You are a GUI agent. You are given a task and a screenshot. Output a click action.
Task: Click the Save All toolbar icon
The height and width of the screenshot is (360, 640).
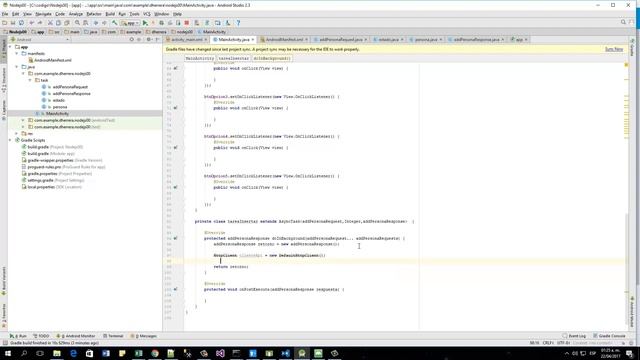point(13,23)
